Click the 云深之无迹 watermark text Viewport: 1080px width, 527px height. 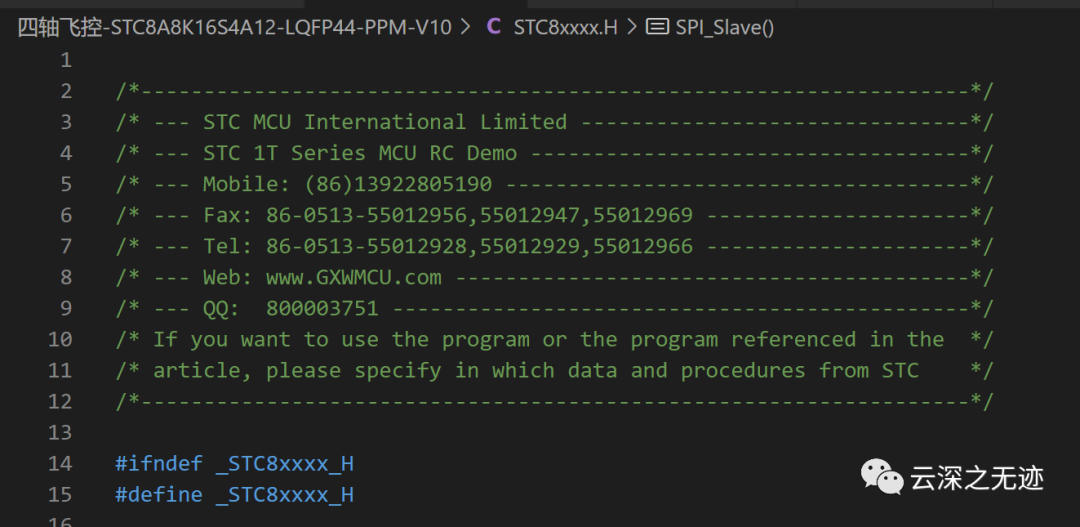[977, 478]
